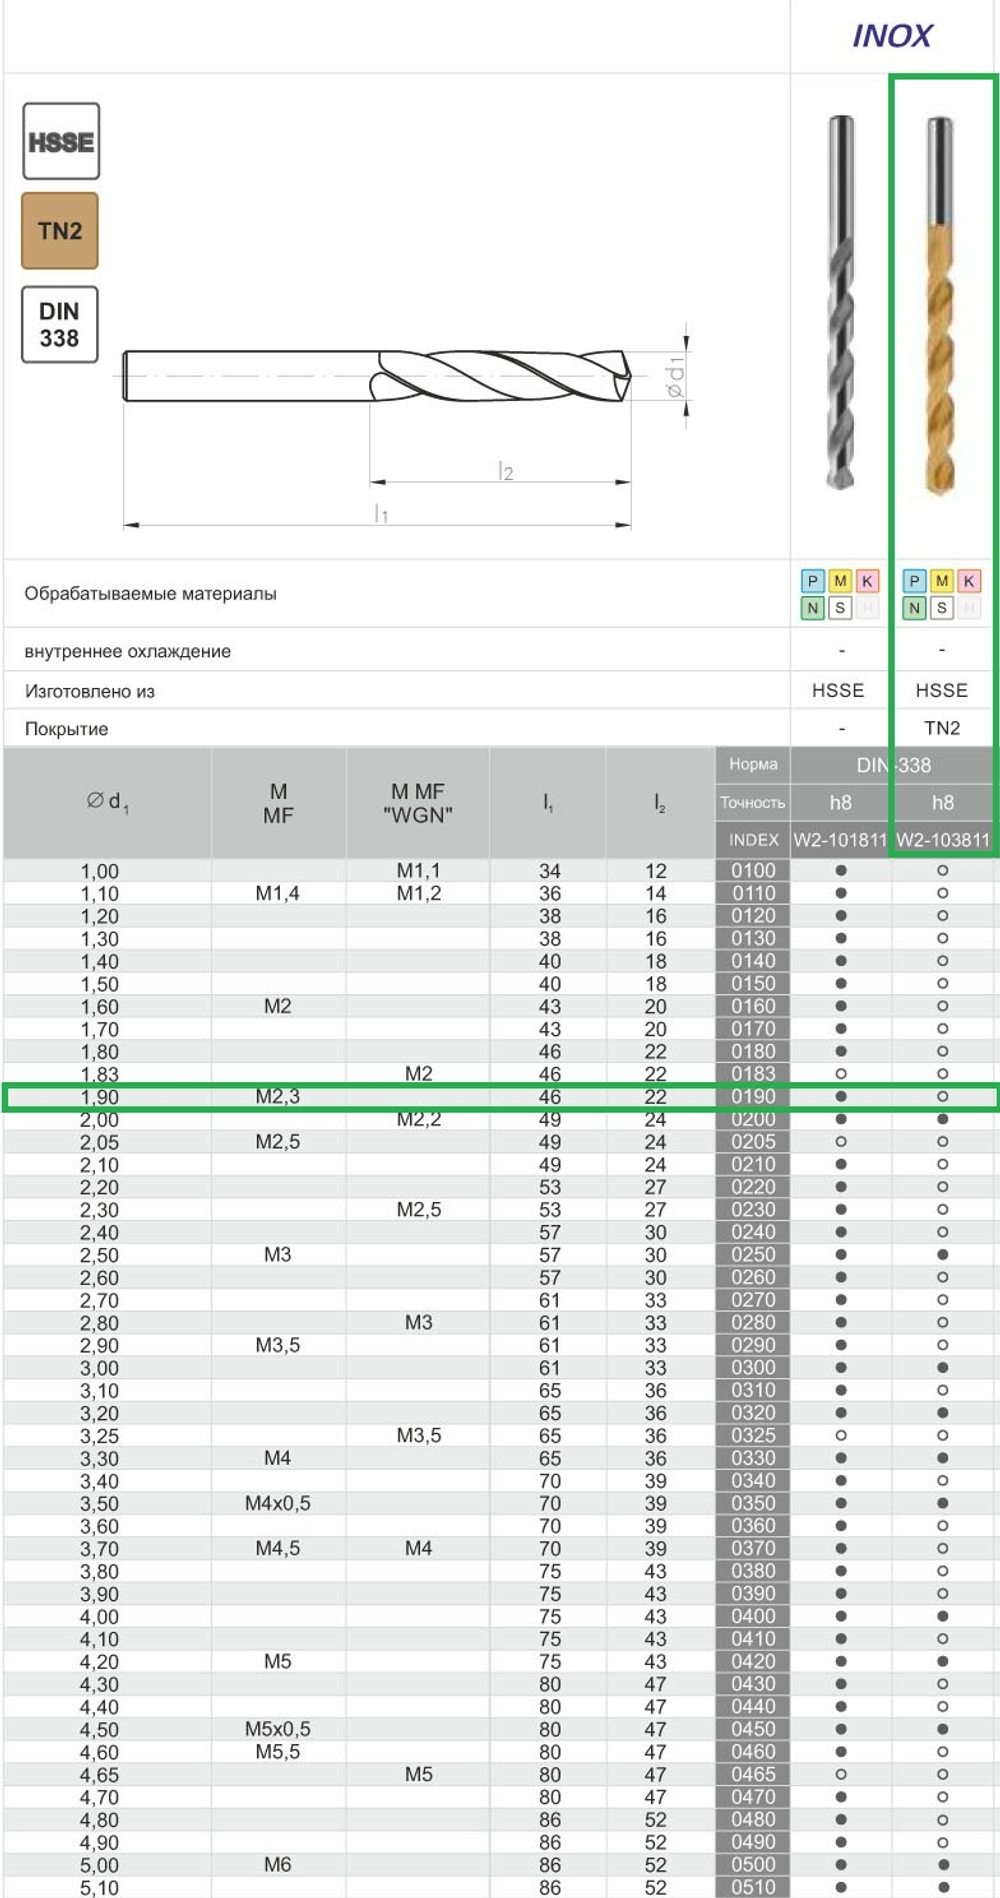Click the 'Точность' header cell

pyautogui.click(x=753, y=803)
